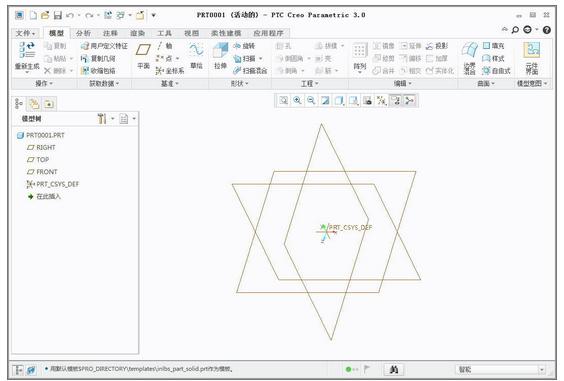Select the Plane (平面) datum tool
564x381 pixels.
pyautogui.click(x=143, y=56)
